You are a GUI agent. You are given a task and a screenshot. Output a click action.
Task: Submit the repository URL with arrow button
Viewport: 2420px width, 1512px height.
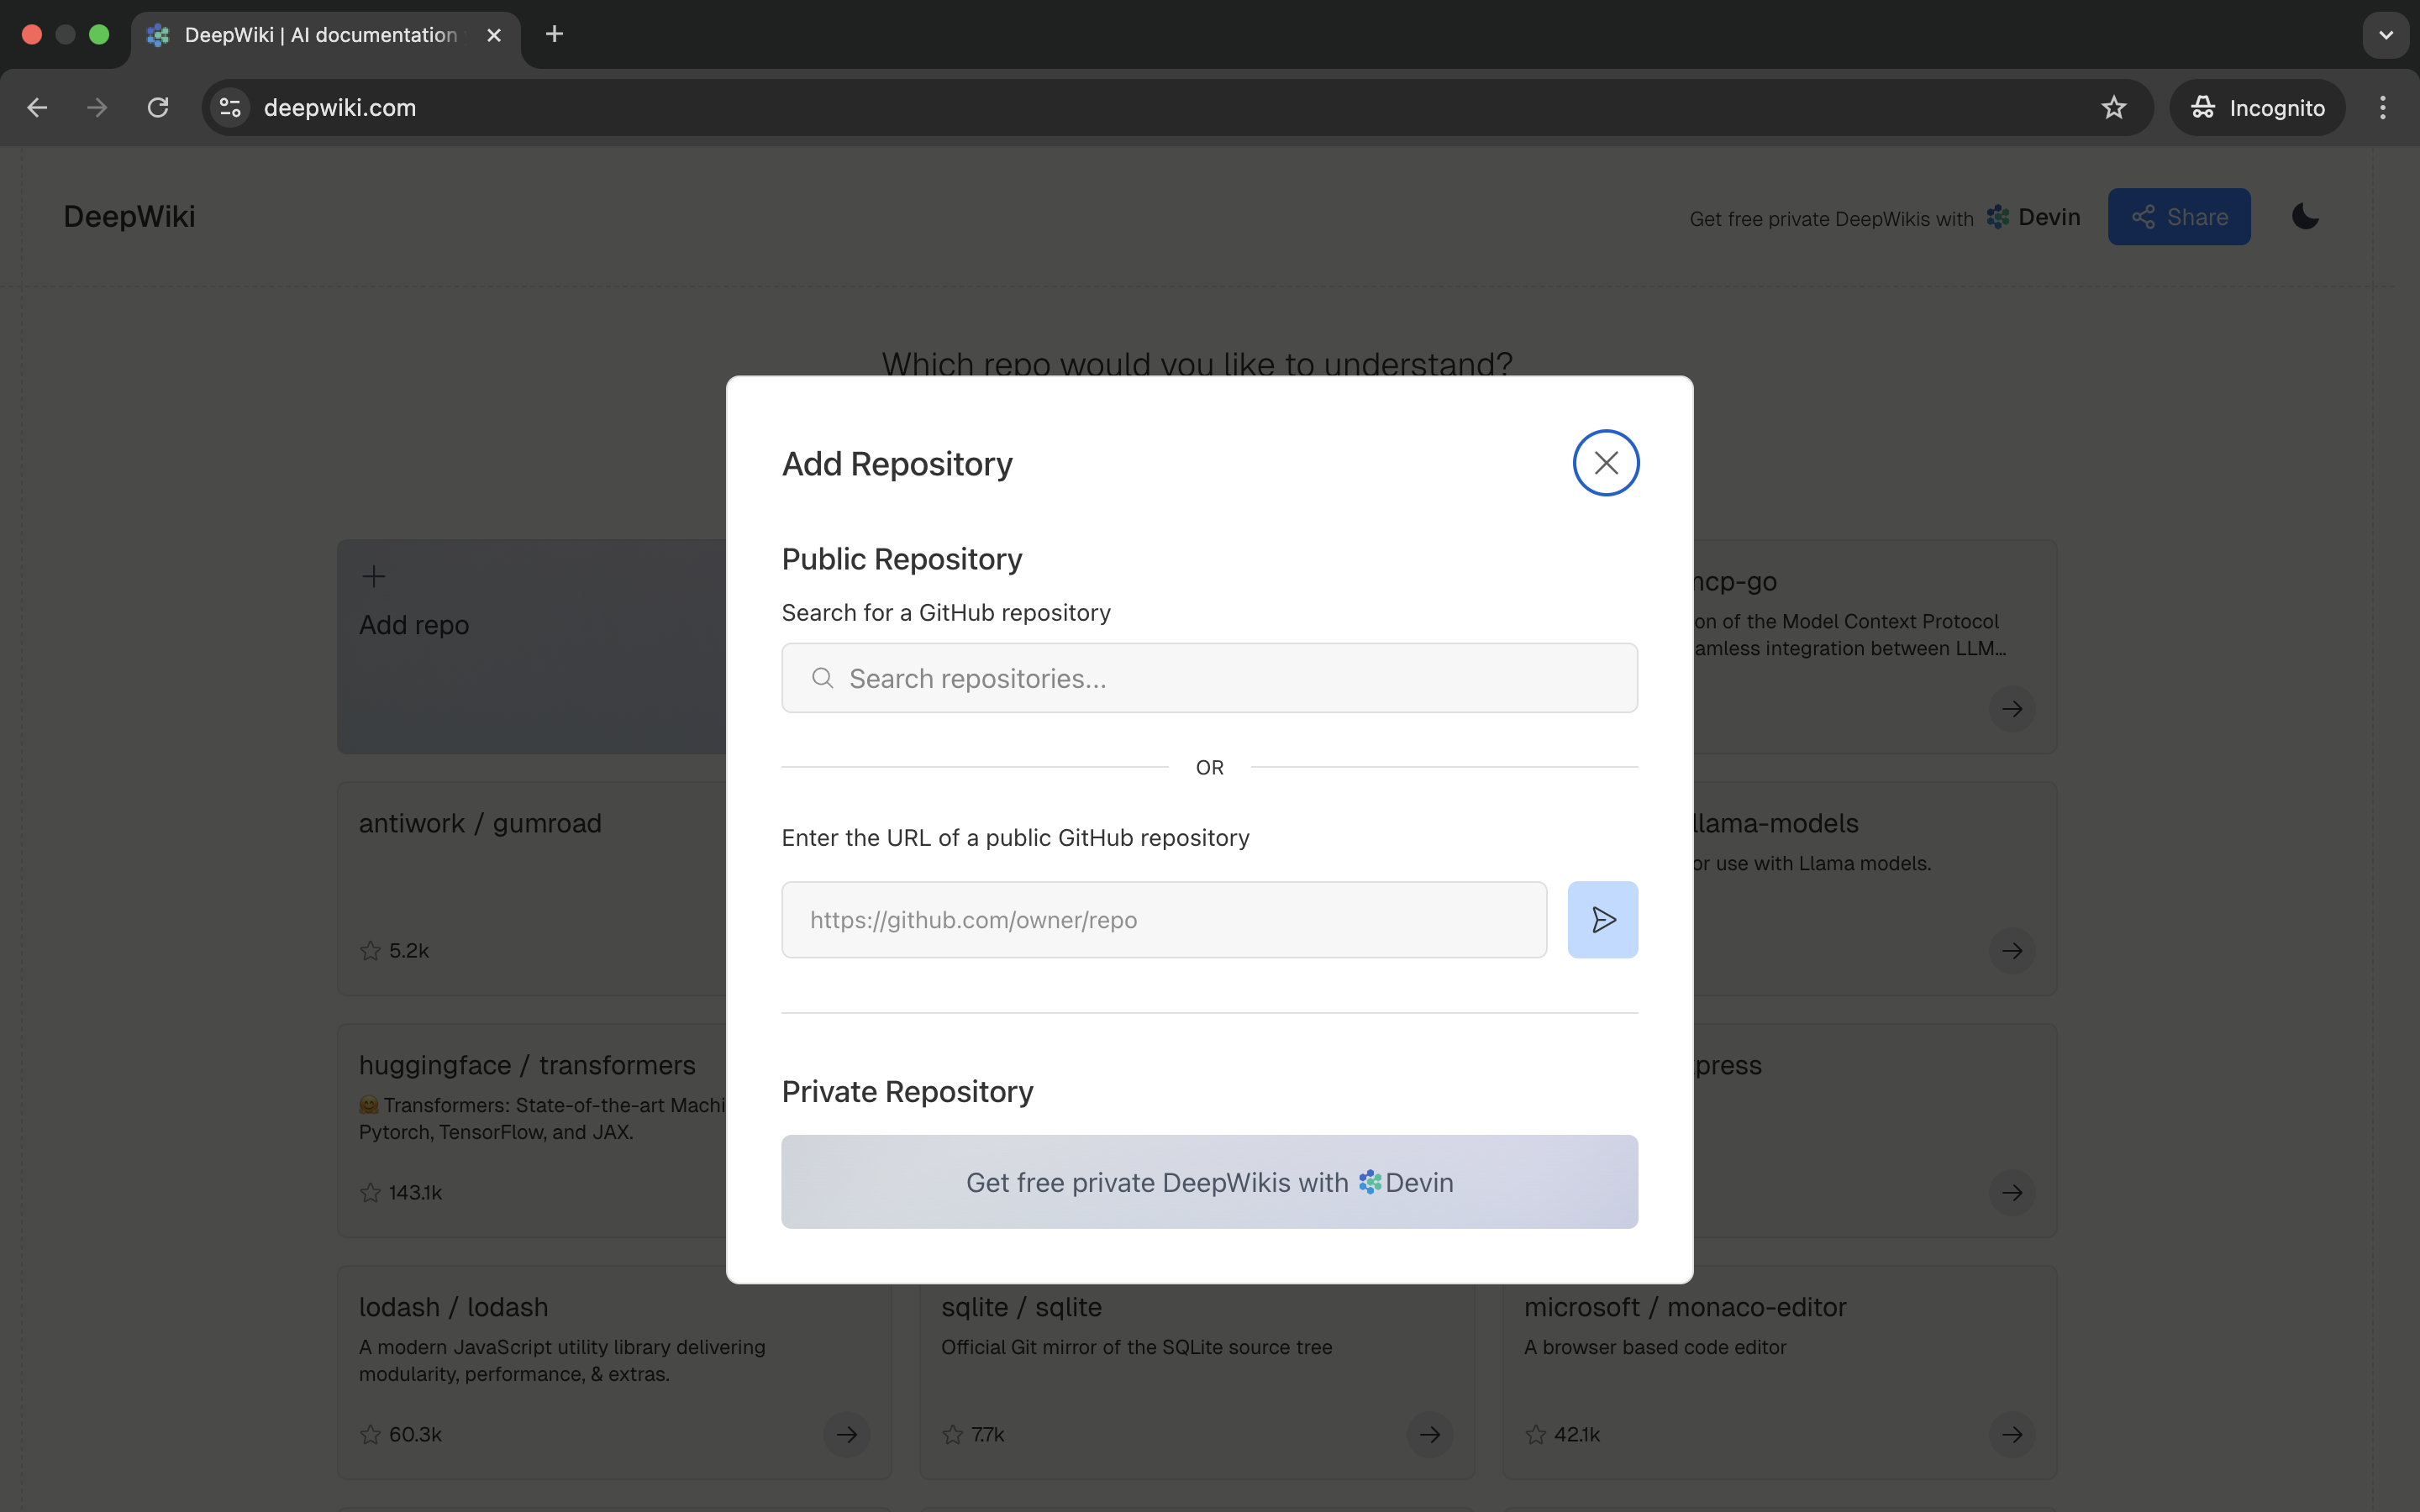(1602, 920)
